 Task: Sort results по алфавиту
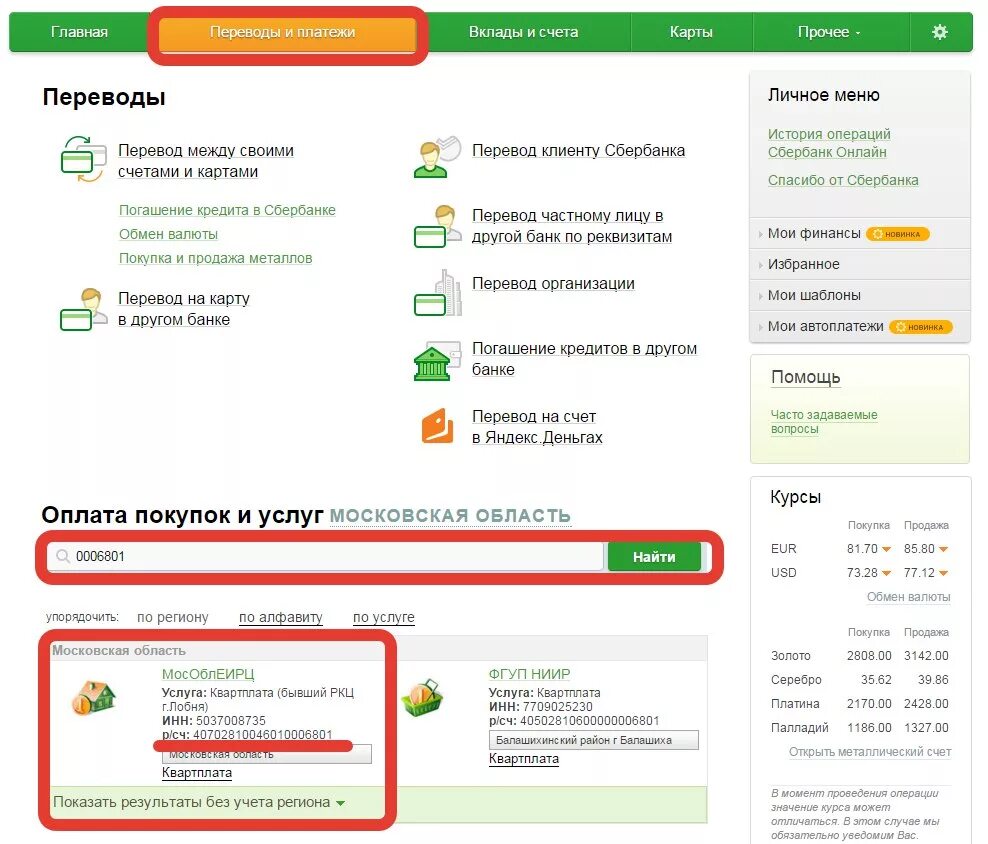280,617
